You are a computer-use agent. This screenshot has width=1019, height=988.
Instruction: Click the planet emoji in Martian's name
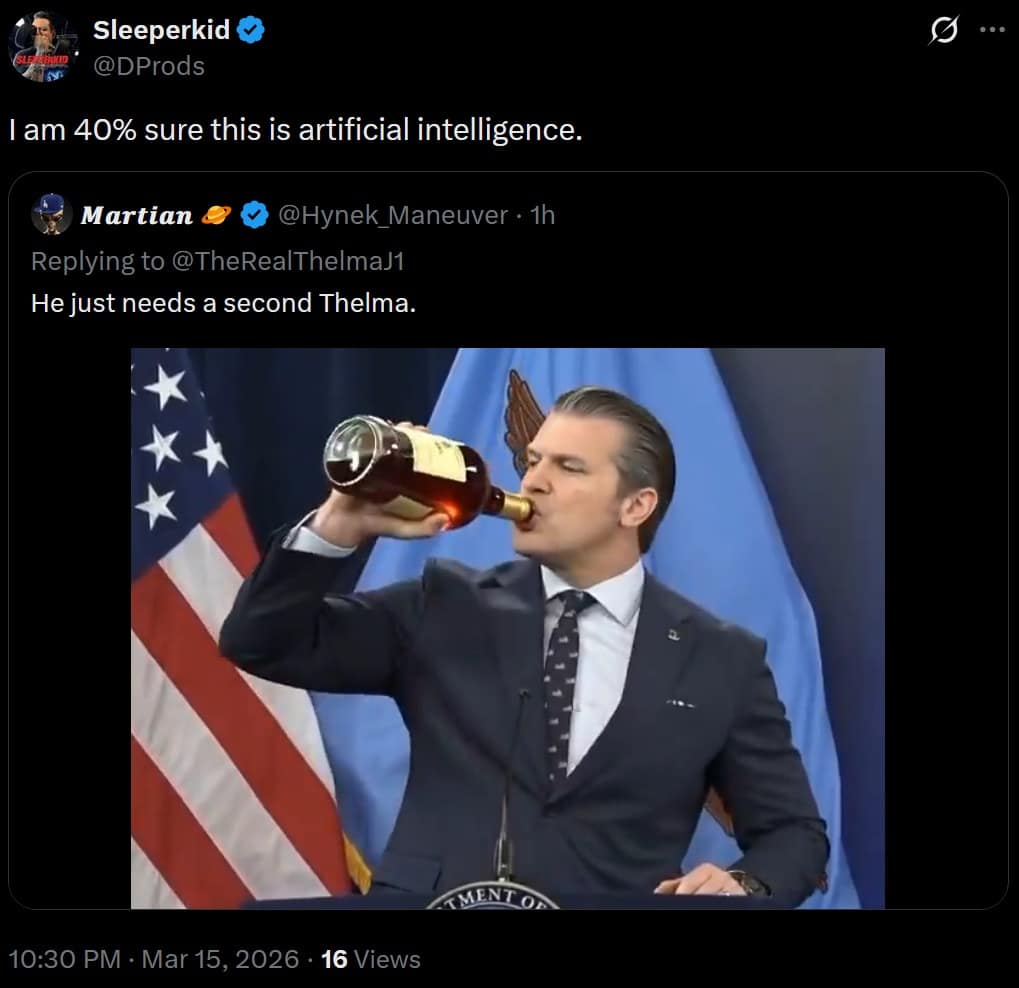pyautogui.click(x=216, y=214)
